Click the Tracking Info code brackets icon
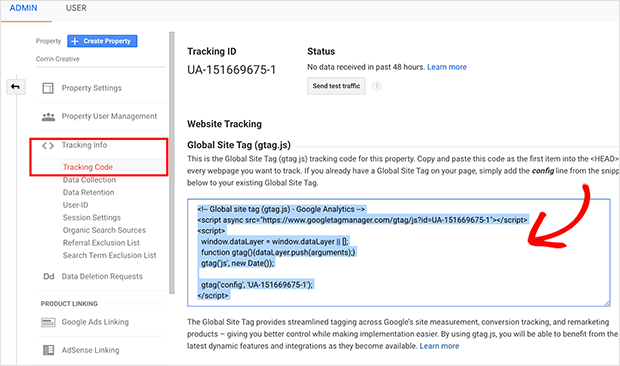This screenshot has width=620, height=366. click(48, 146)
